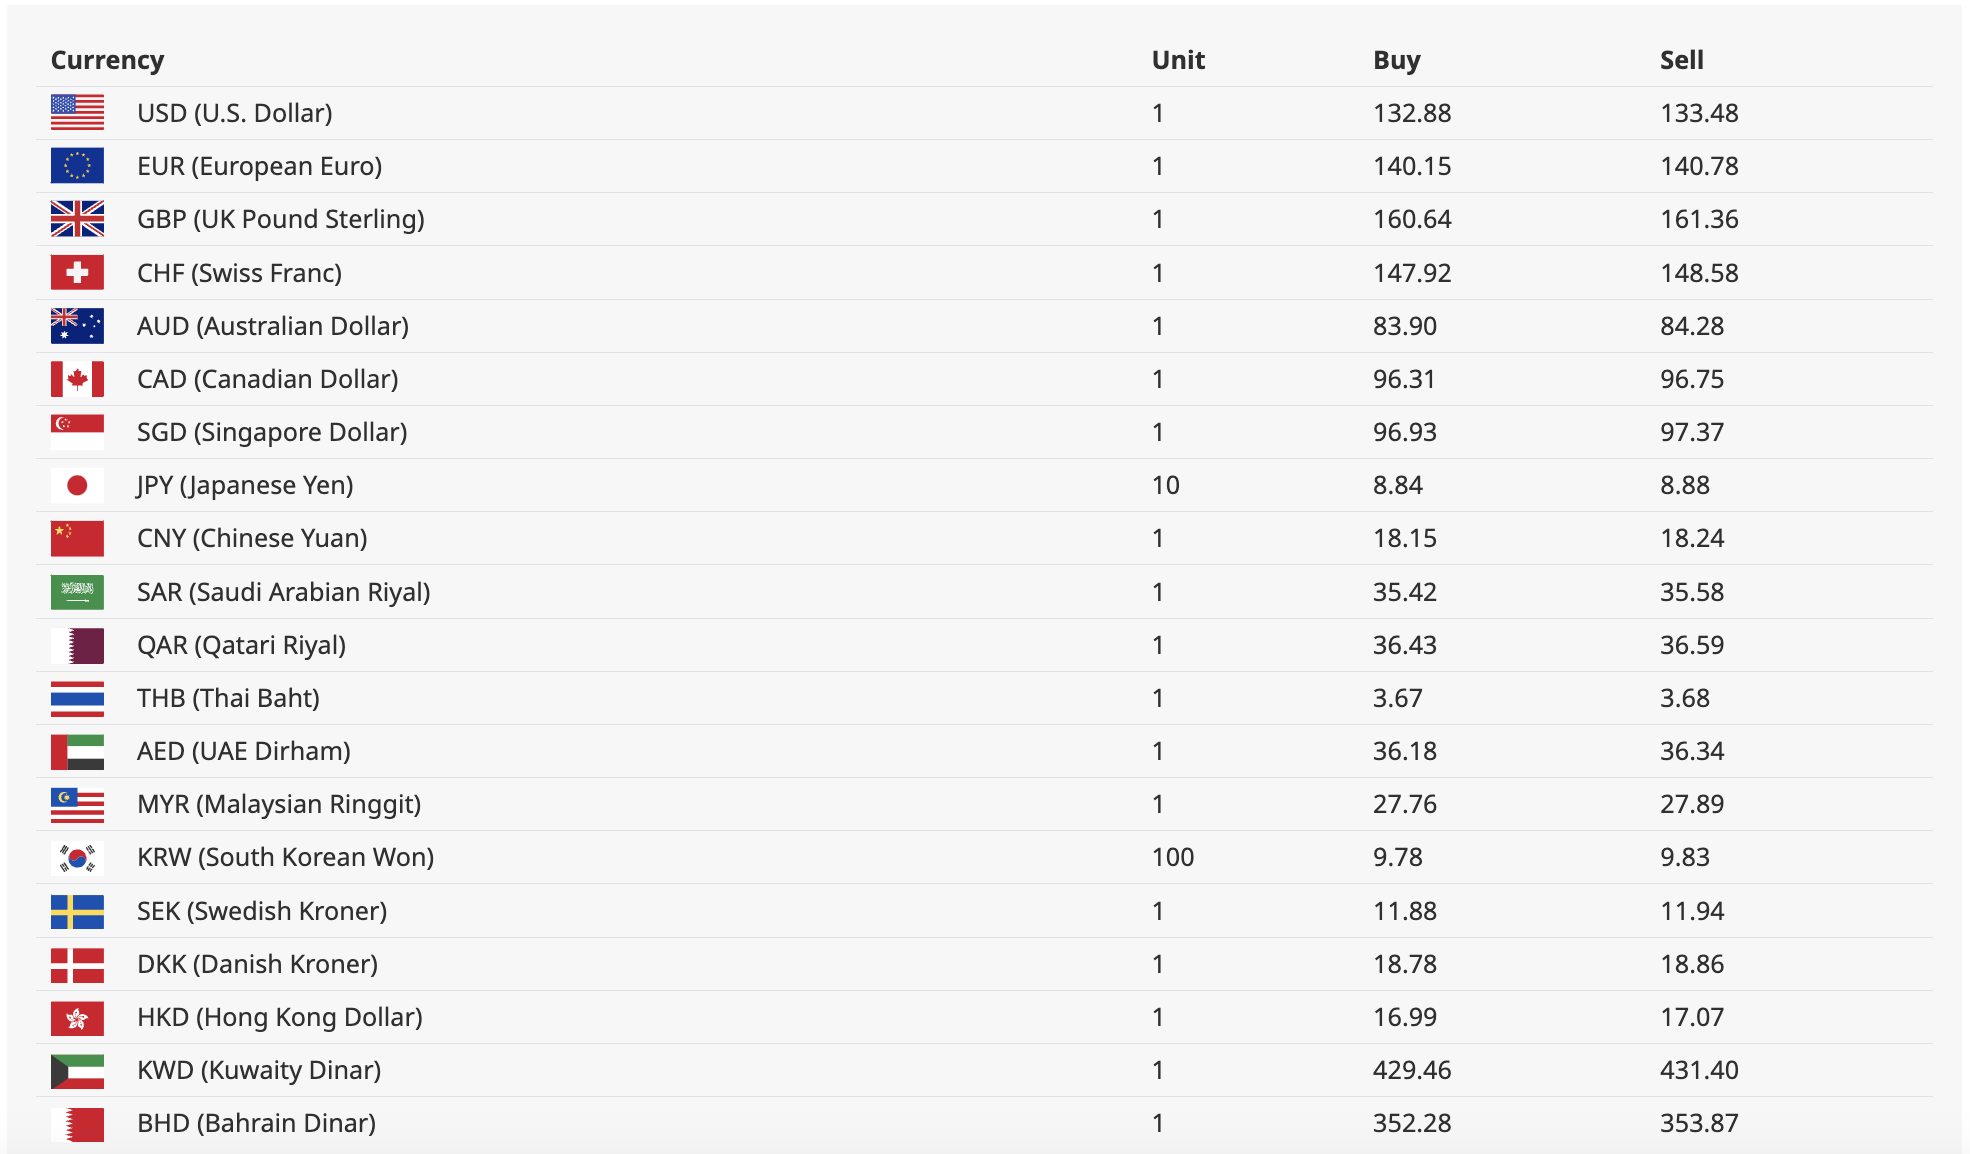Click the BHD sell rate 353.87
This screenshot has width=1970, height=1154.
click(1698, 1123)
